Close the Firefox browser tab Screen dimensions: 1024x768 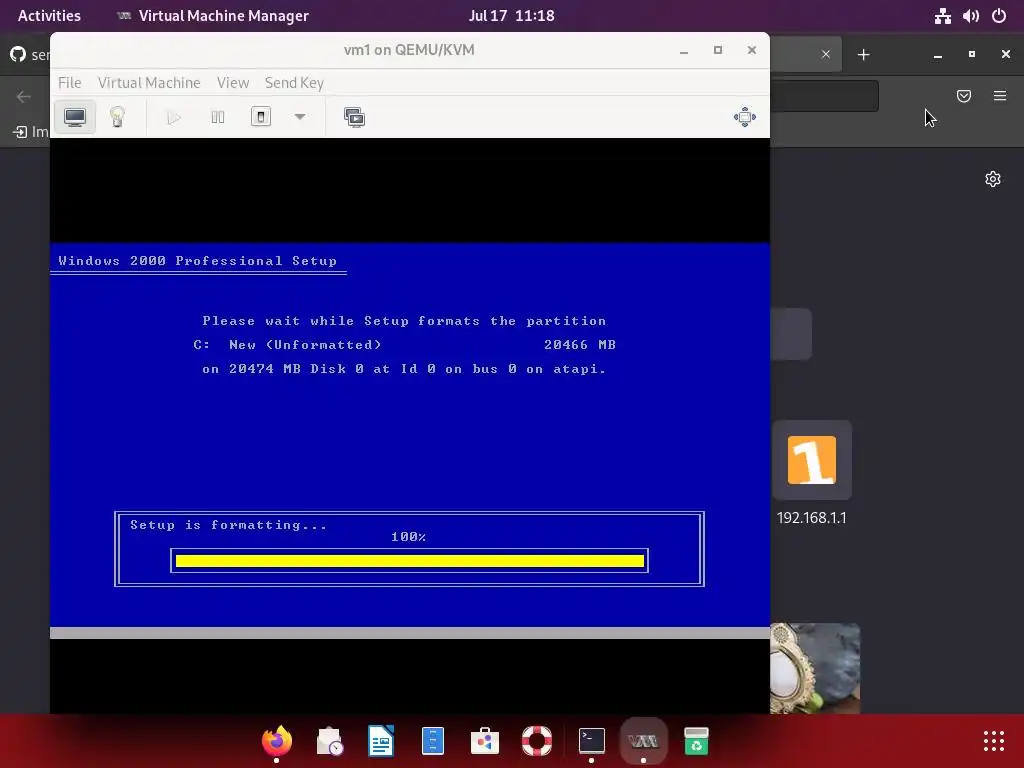[x=826, y=54]
